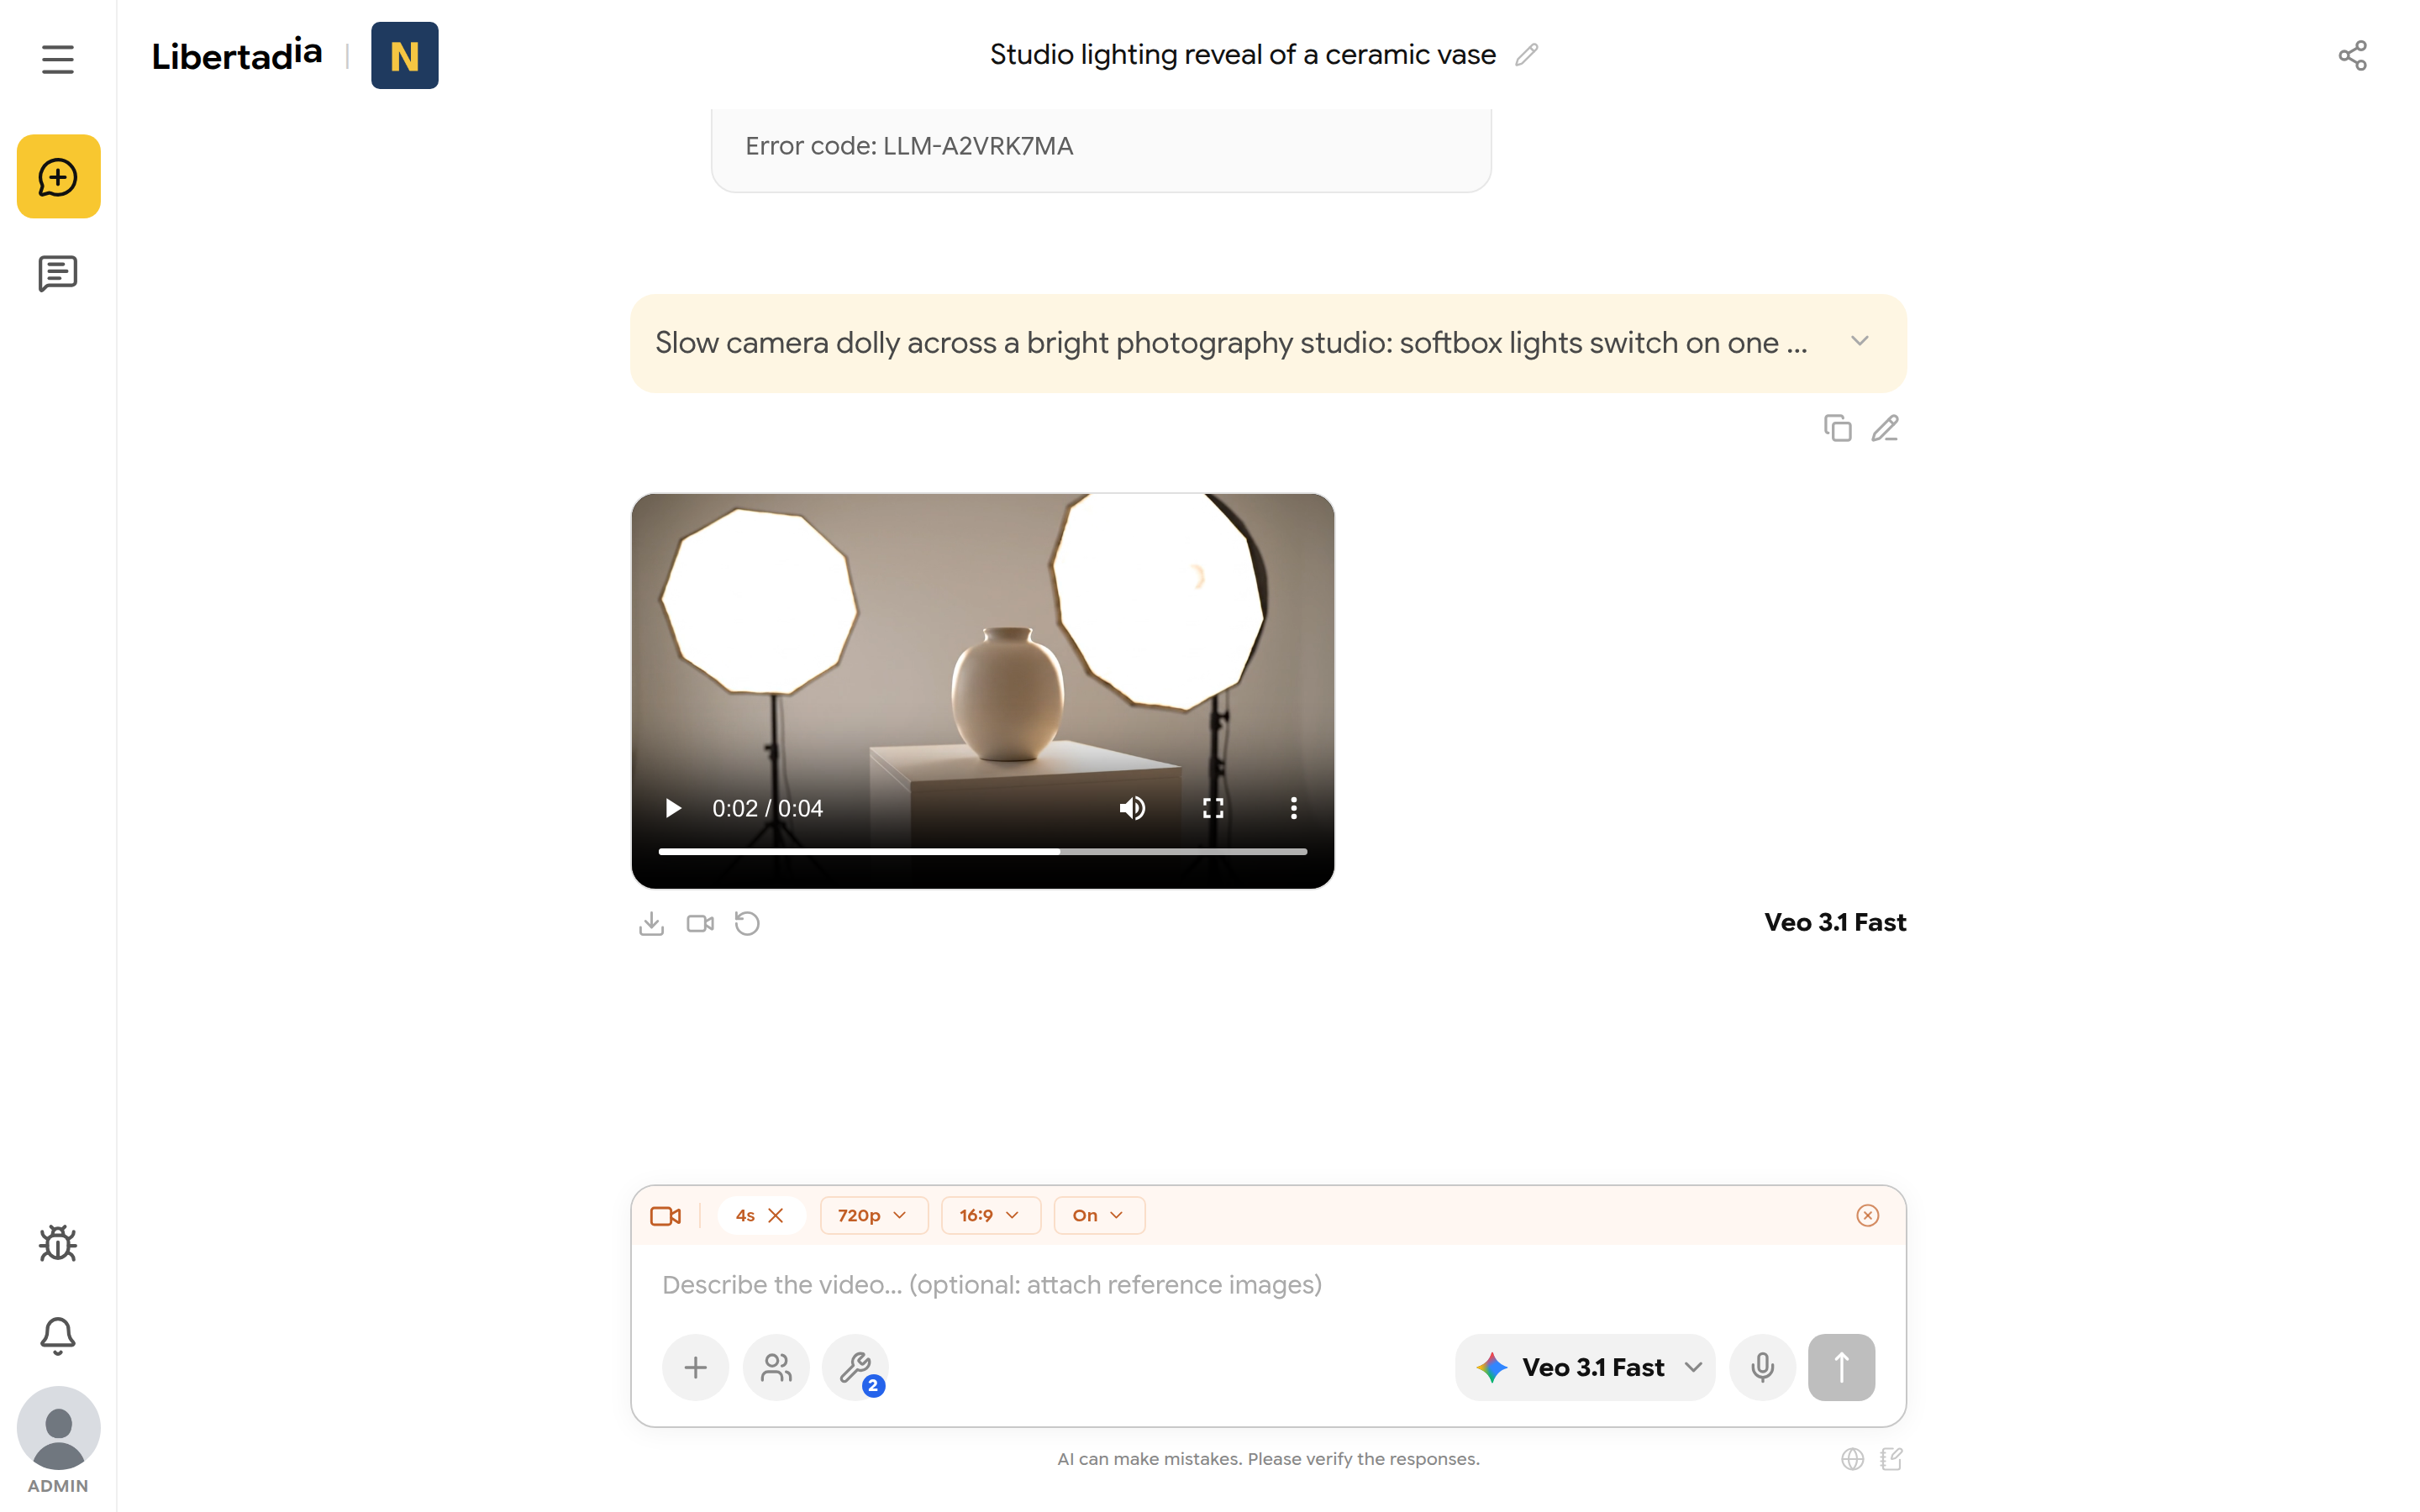2420x1512 pixels.
Task: Edit the conversation title pencil icon
Action: pyautogui.click(x=1526, y=55)
